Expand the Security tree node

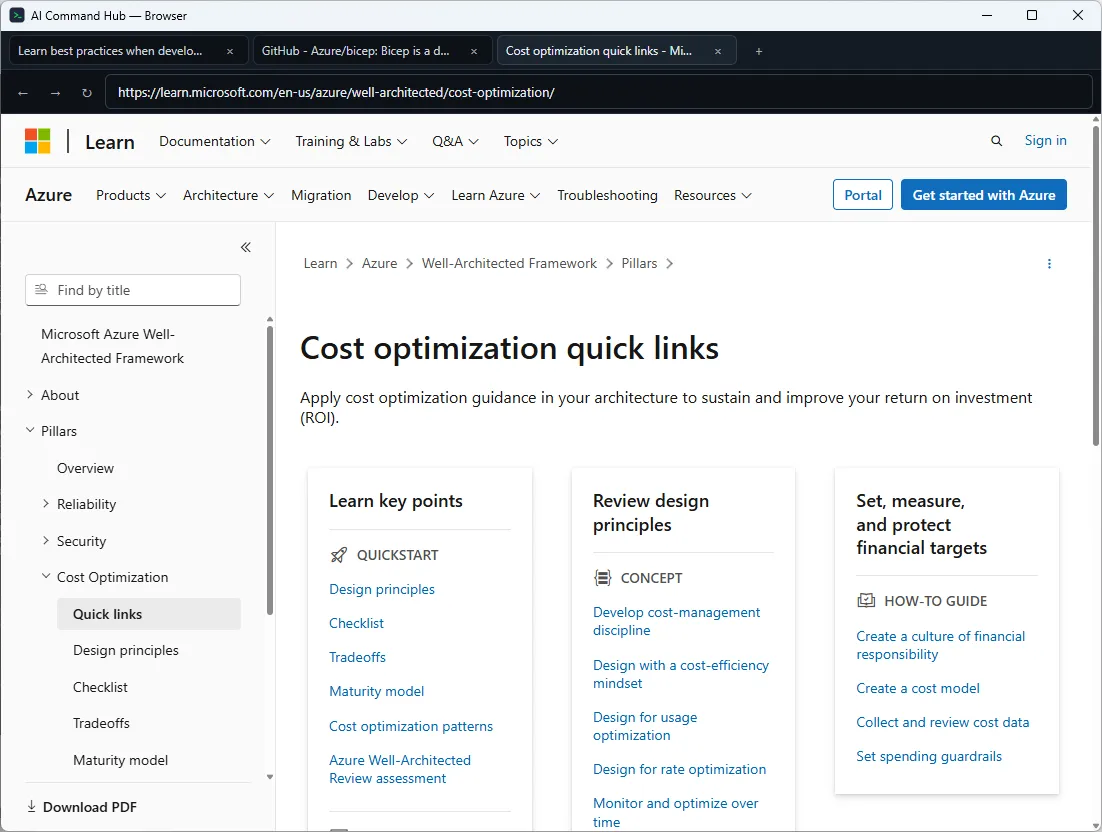tap(46, 540)
